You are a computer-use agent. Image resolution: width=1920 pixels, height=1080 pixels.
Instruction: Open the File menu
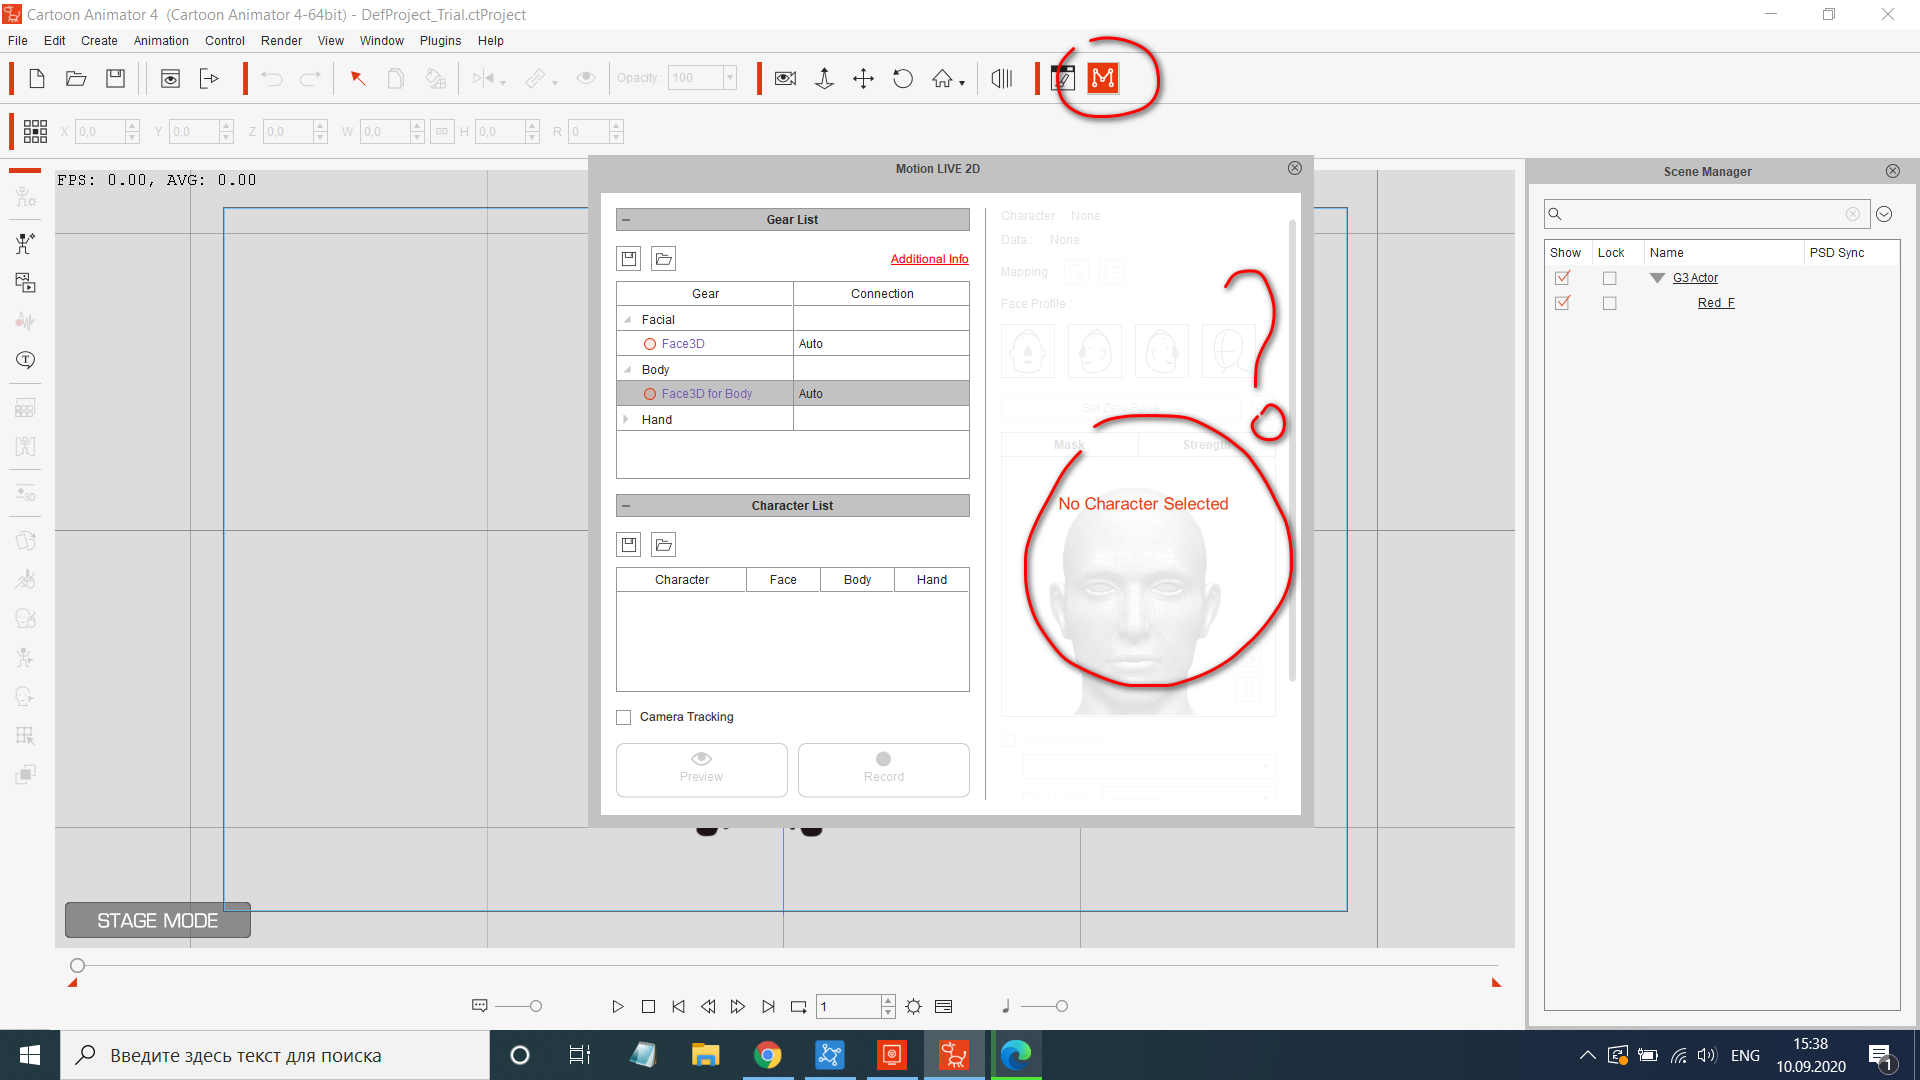point(18,41)
